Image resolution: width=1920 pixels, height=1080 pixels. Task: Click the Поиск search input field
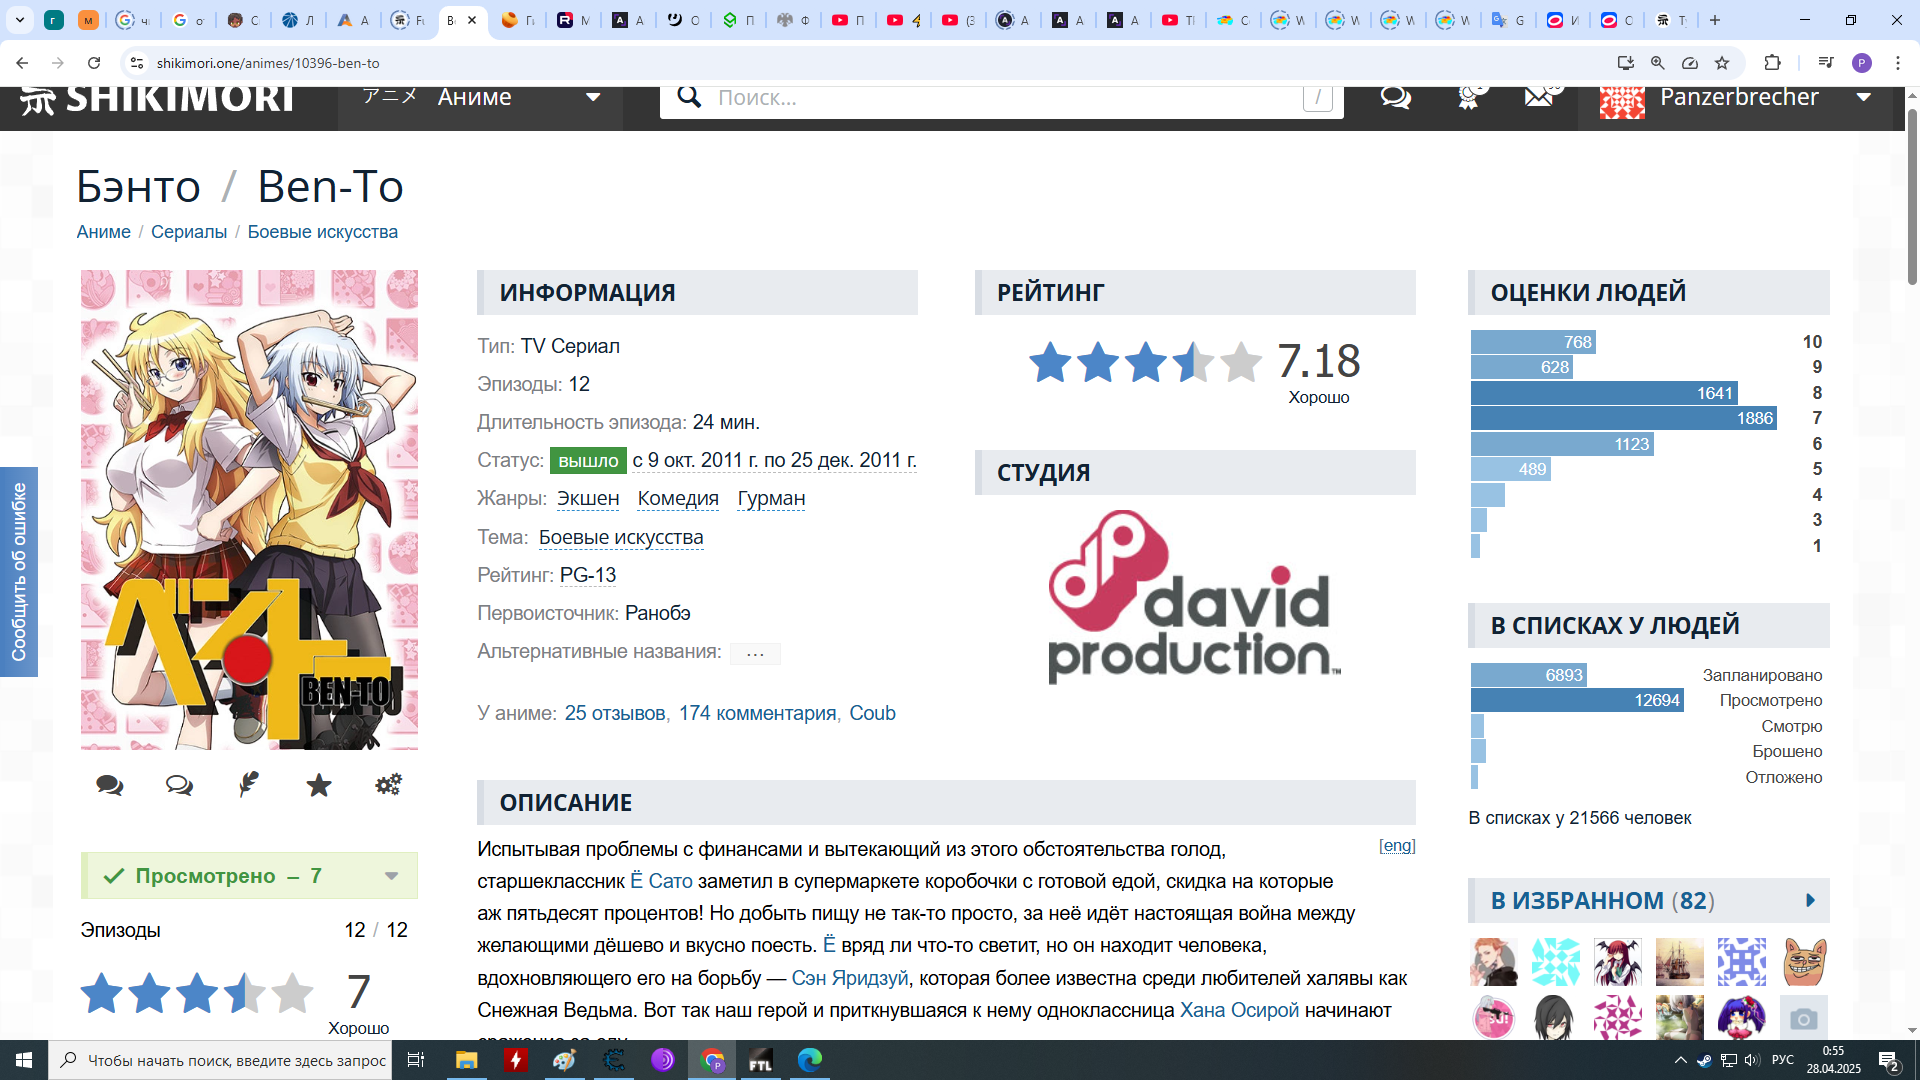(1000, 98)
